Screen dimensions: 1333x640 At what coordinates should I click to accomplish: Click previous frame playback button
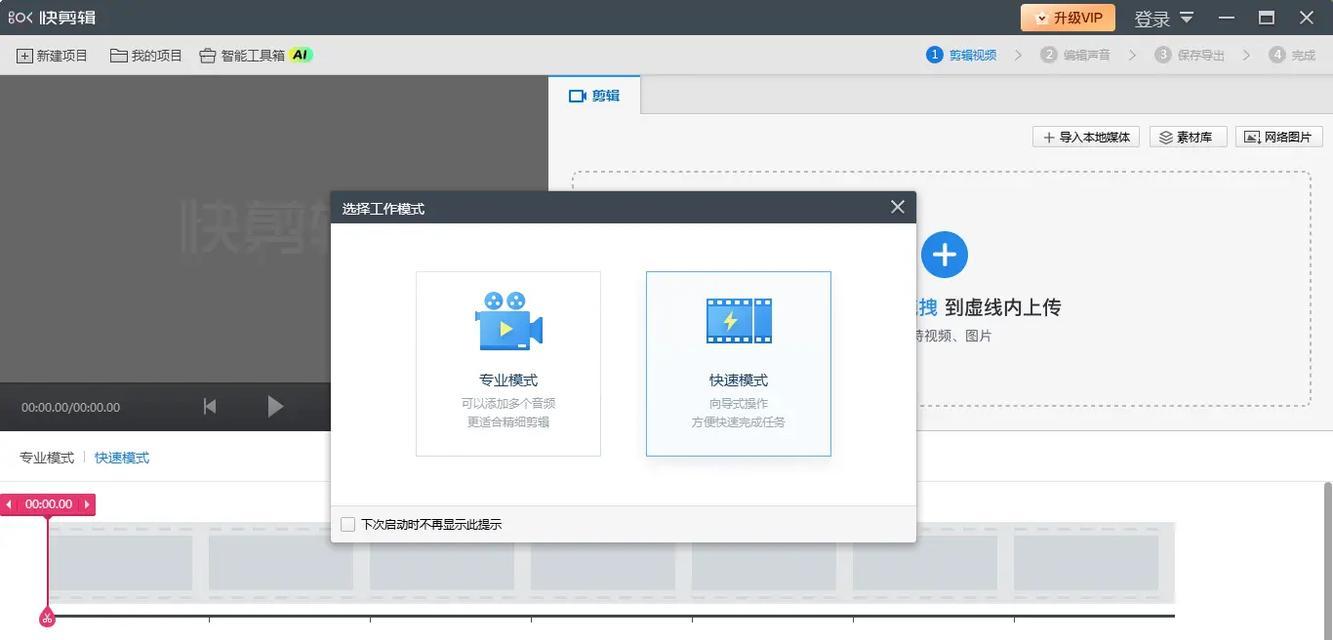(x=210, y=406)
